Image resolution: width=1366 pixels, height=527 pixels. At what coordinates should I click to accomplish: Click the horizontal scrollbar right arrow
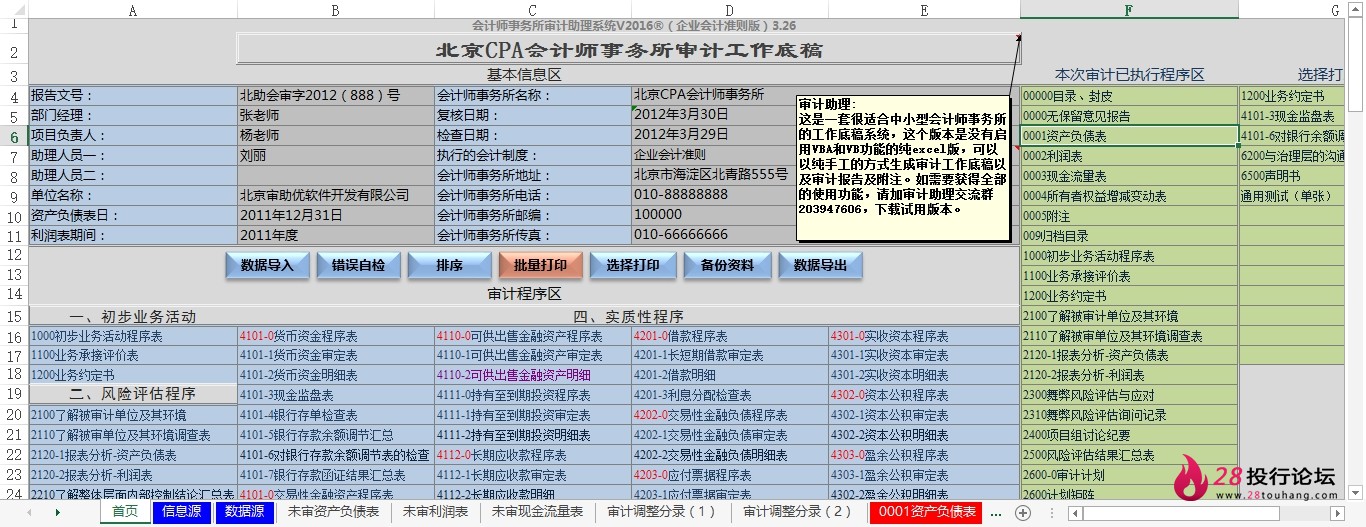(x=1338, y=512)
